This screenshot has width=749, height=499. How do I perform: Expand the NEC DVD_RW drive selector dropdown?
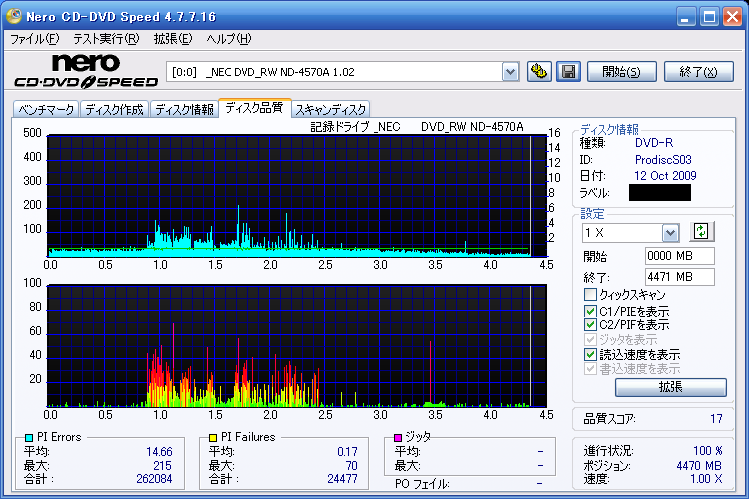pyautogui.click(x=510, y=72)
